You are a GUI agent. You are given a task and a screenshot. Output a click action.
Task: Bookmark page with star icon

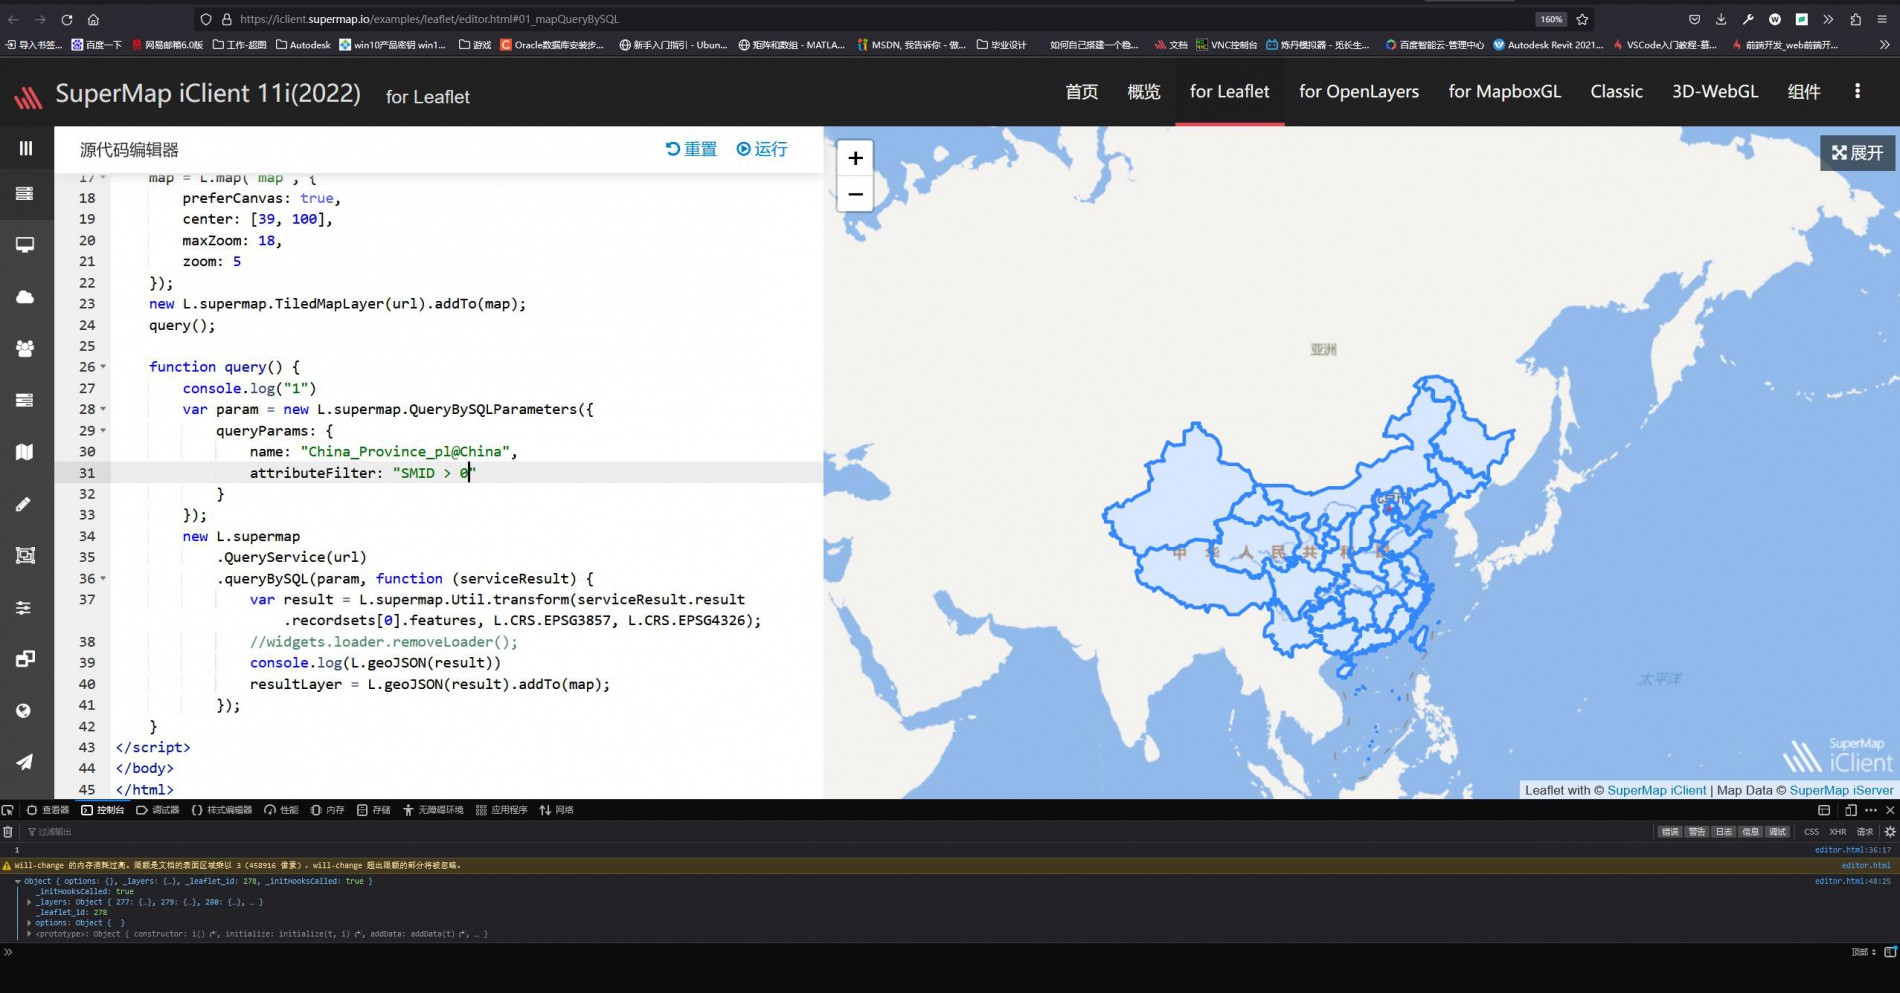[1582, 19]
